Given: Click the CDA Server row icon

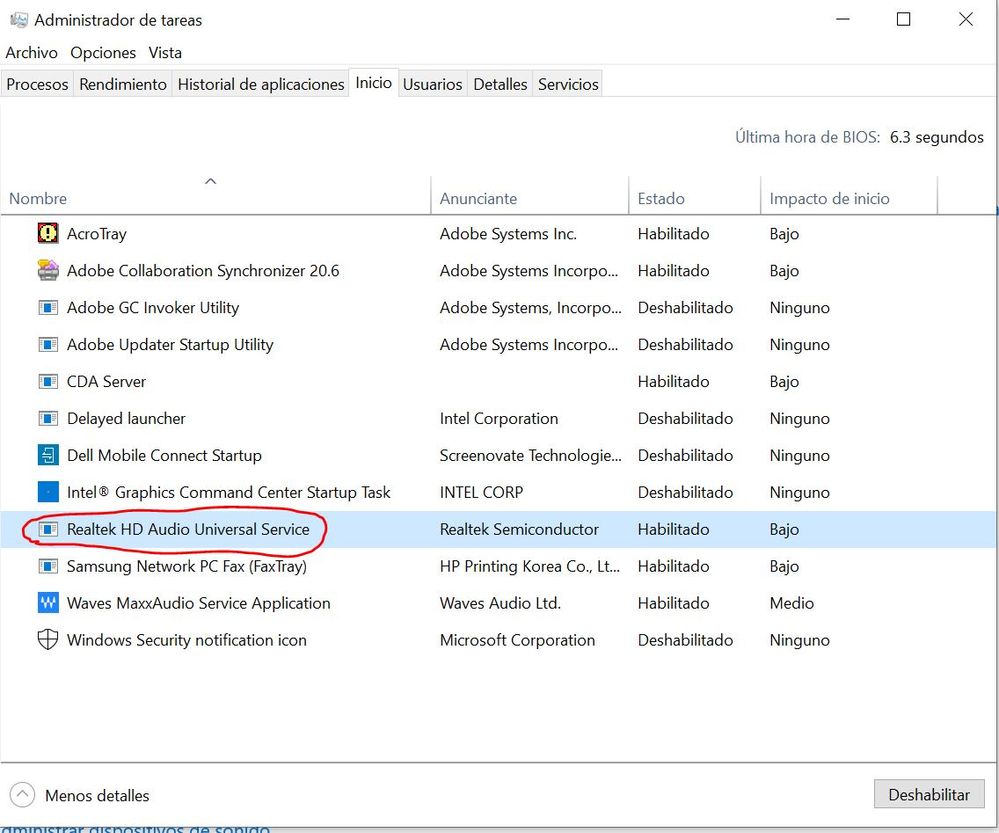Looking at the screenshot, I should (x=48, y=382).
